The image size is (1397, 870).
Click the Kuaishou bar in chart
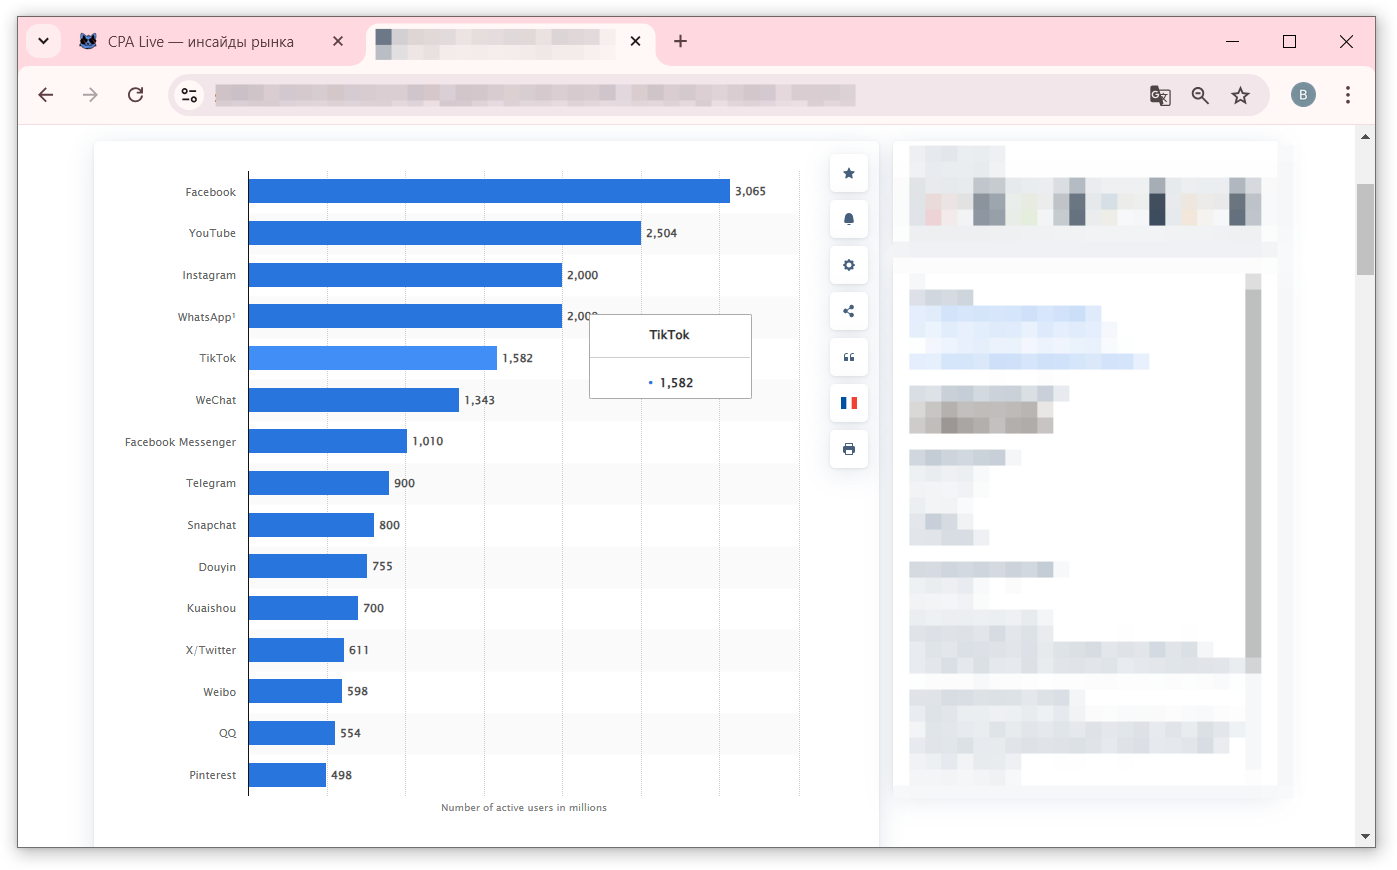303,608
